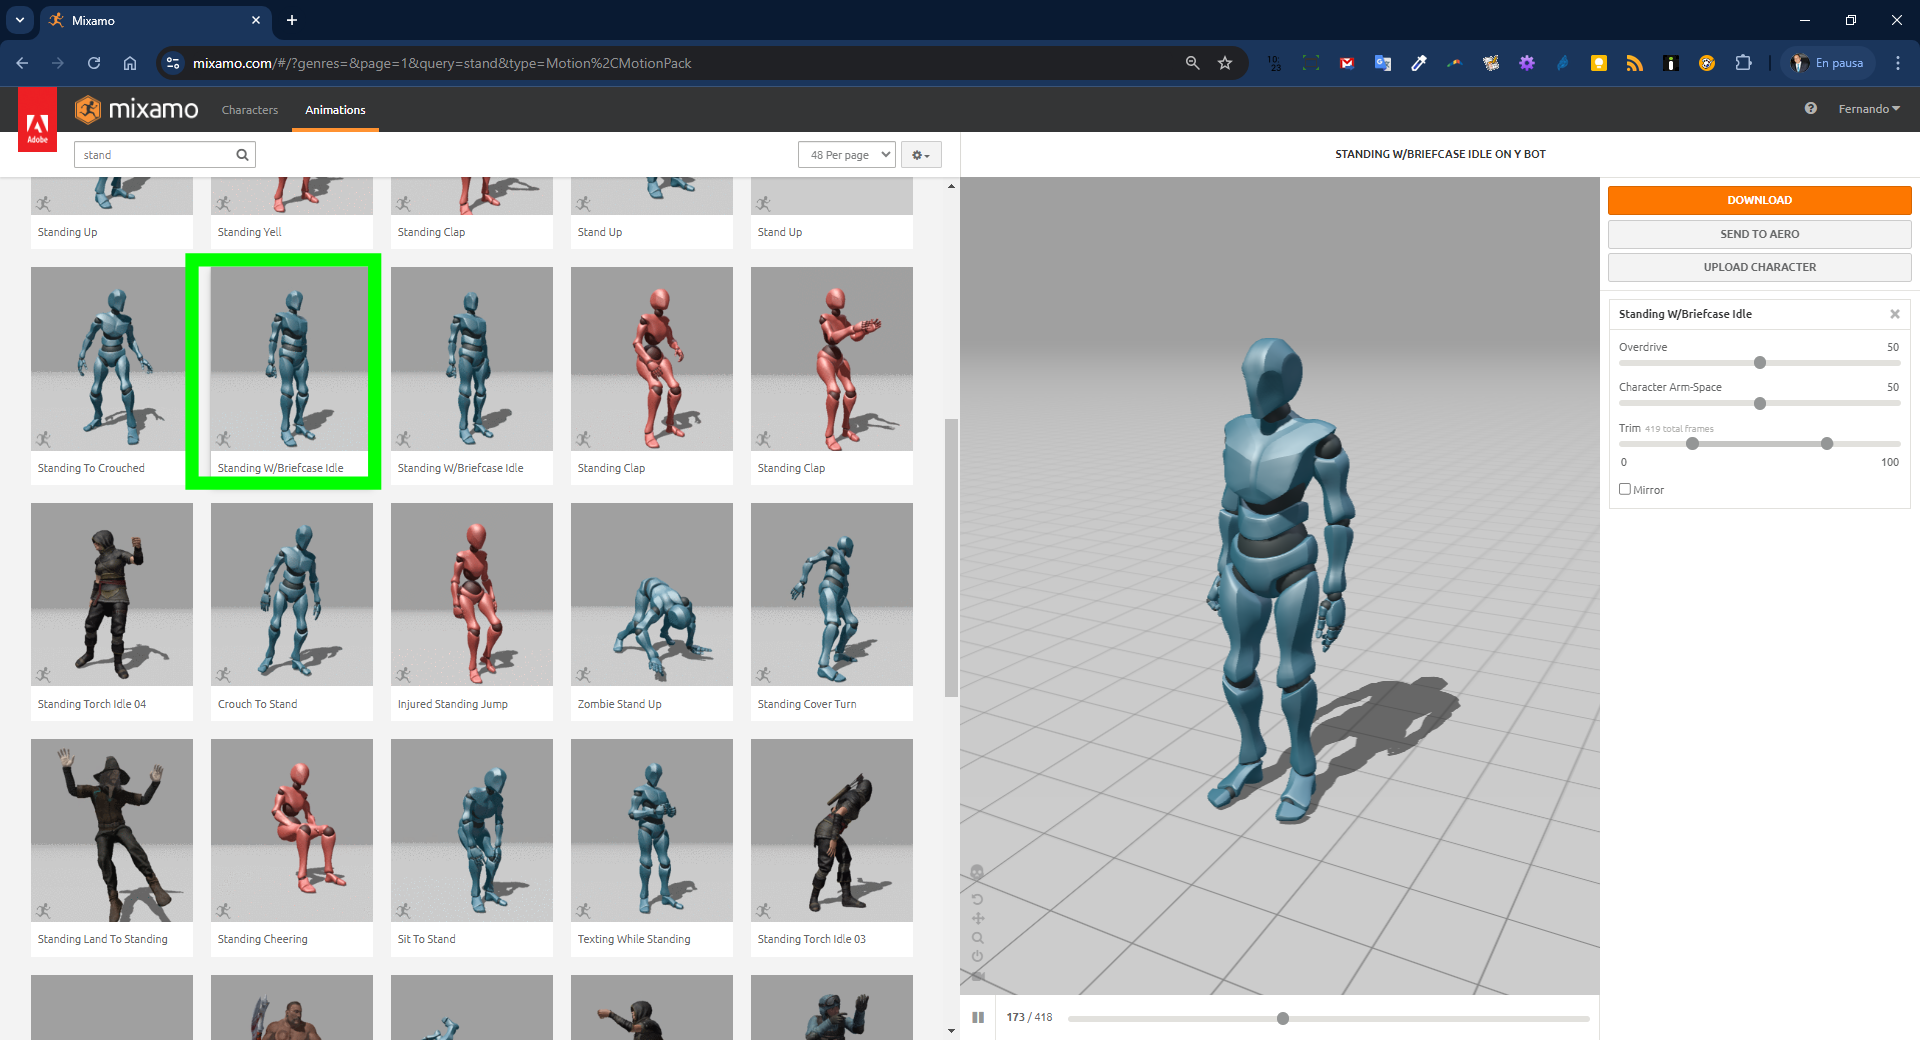Open a new browser tab

pyautogui.click(x=292, y=20)
